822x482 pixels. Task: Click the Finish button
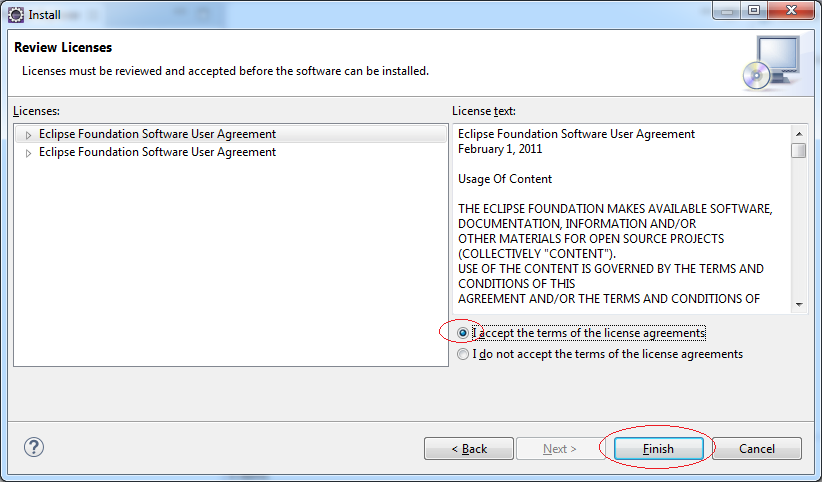coord(658,449)
